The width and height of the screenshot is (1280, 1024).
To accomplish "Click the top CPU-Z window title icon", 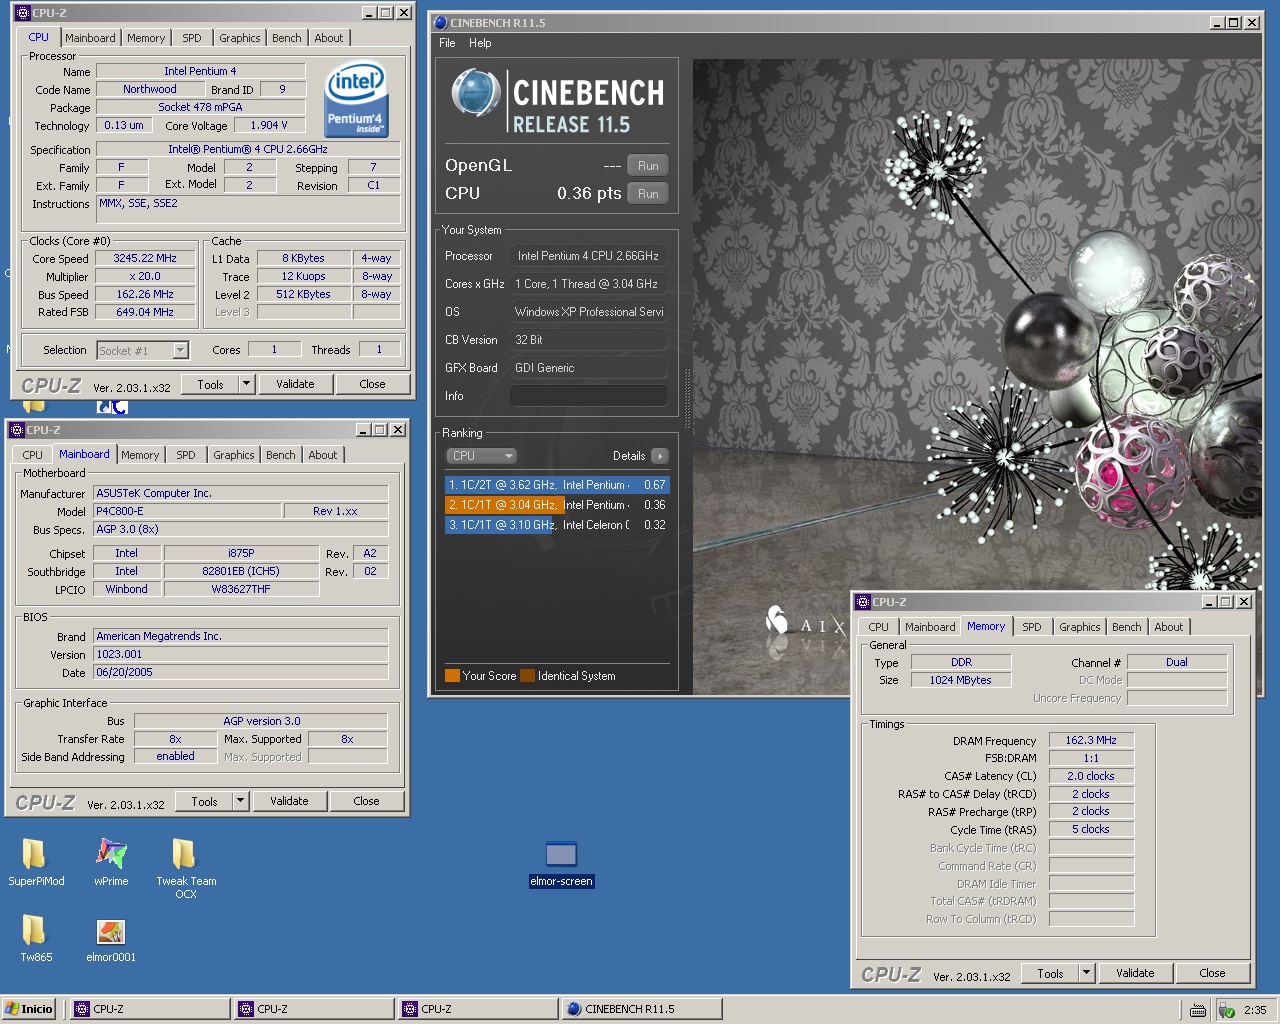I will click(x=22, y=13).
